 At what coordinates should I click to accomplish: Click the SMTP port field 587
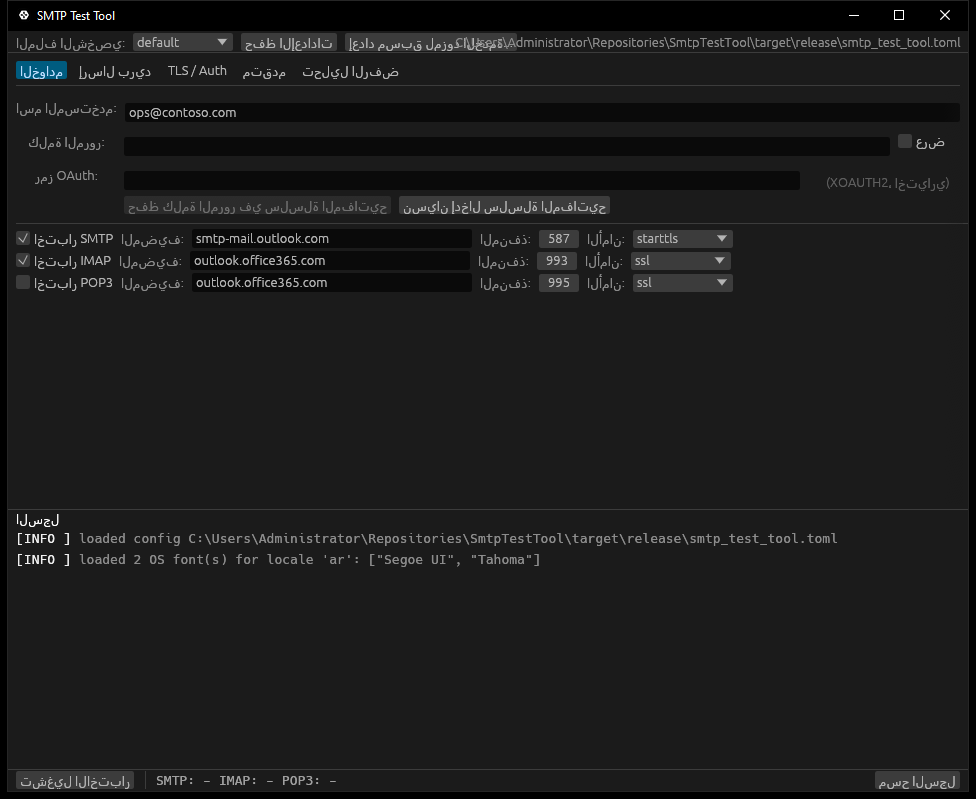(x=558, y=239)
